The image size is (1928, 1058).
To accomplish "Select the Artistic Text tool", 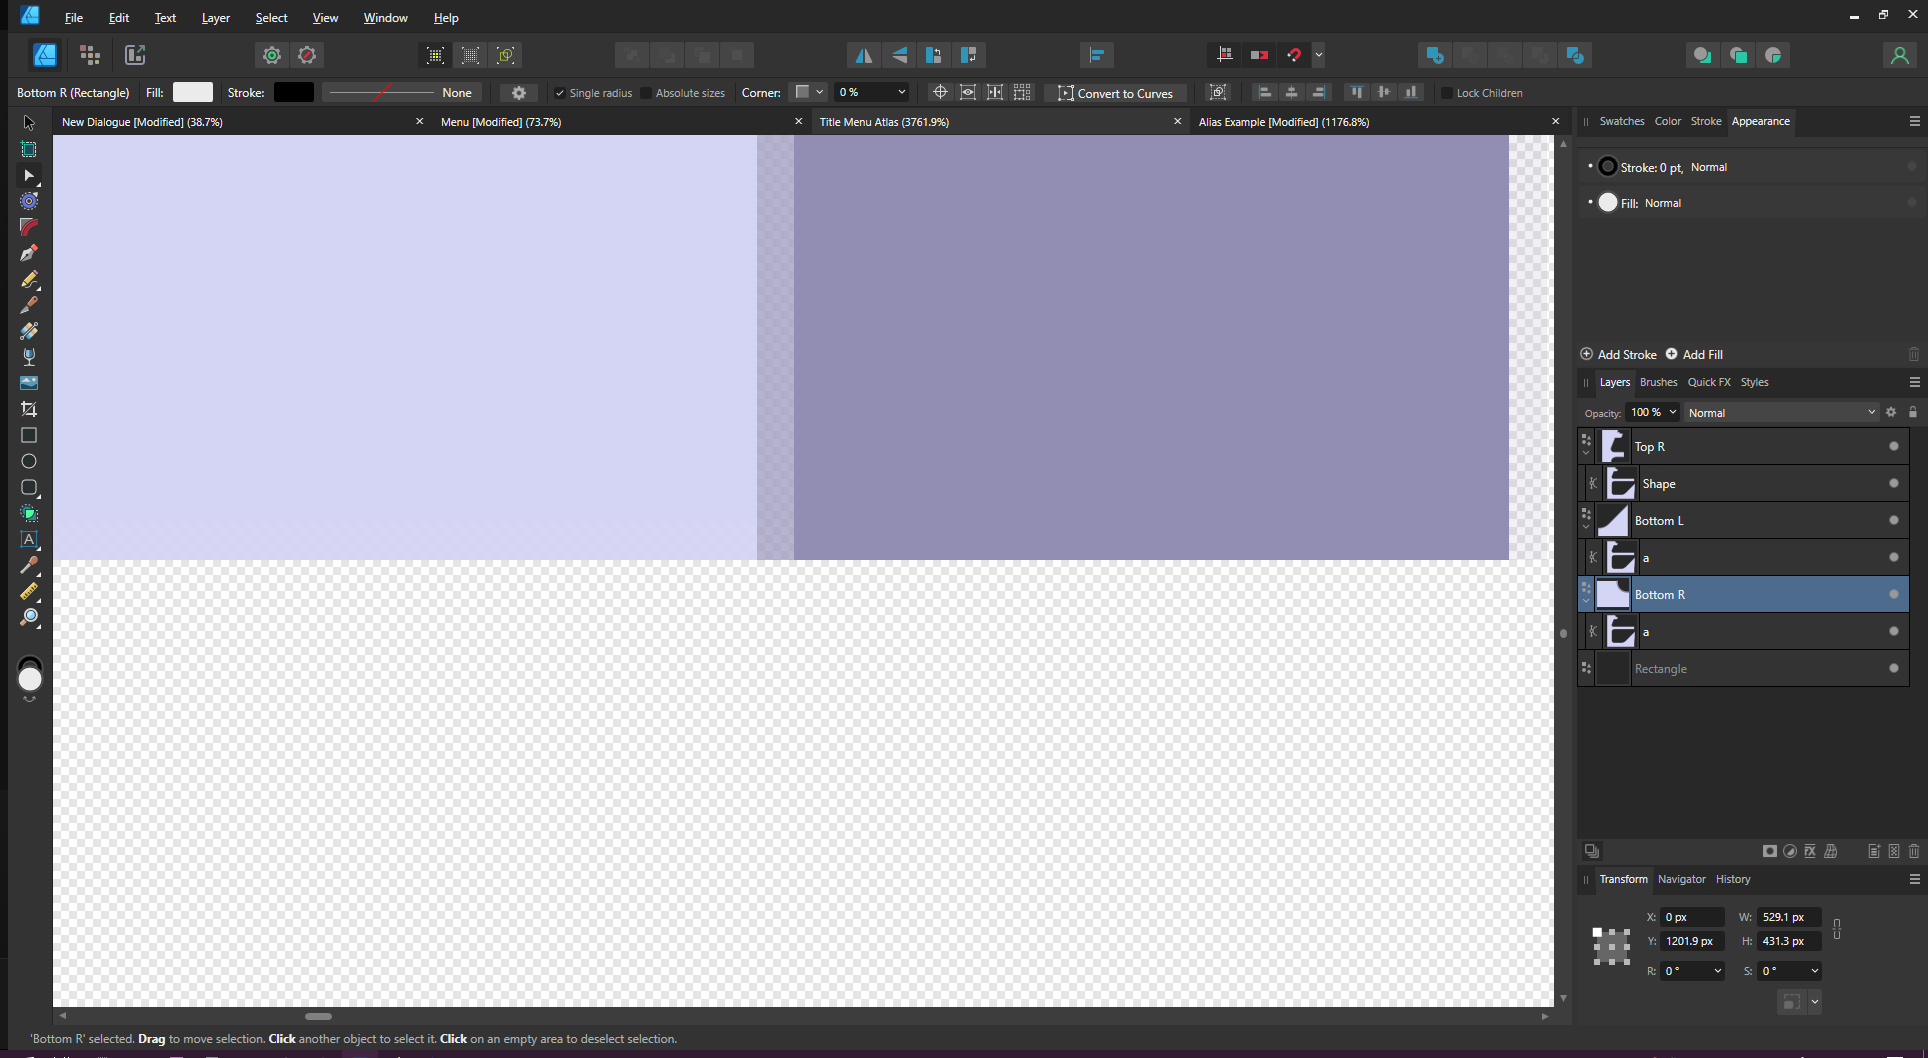I will tap(29, 539).
